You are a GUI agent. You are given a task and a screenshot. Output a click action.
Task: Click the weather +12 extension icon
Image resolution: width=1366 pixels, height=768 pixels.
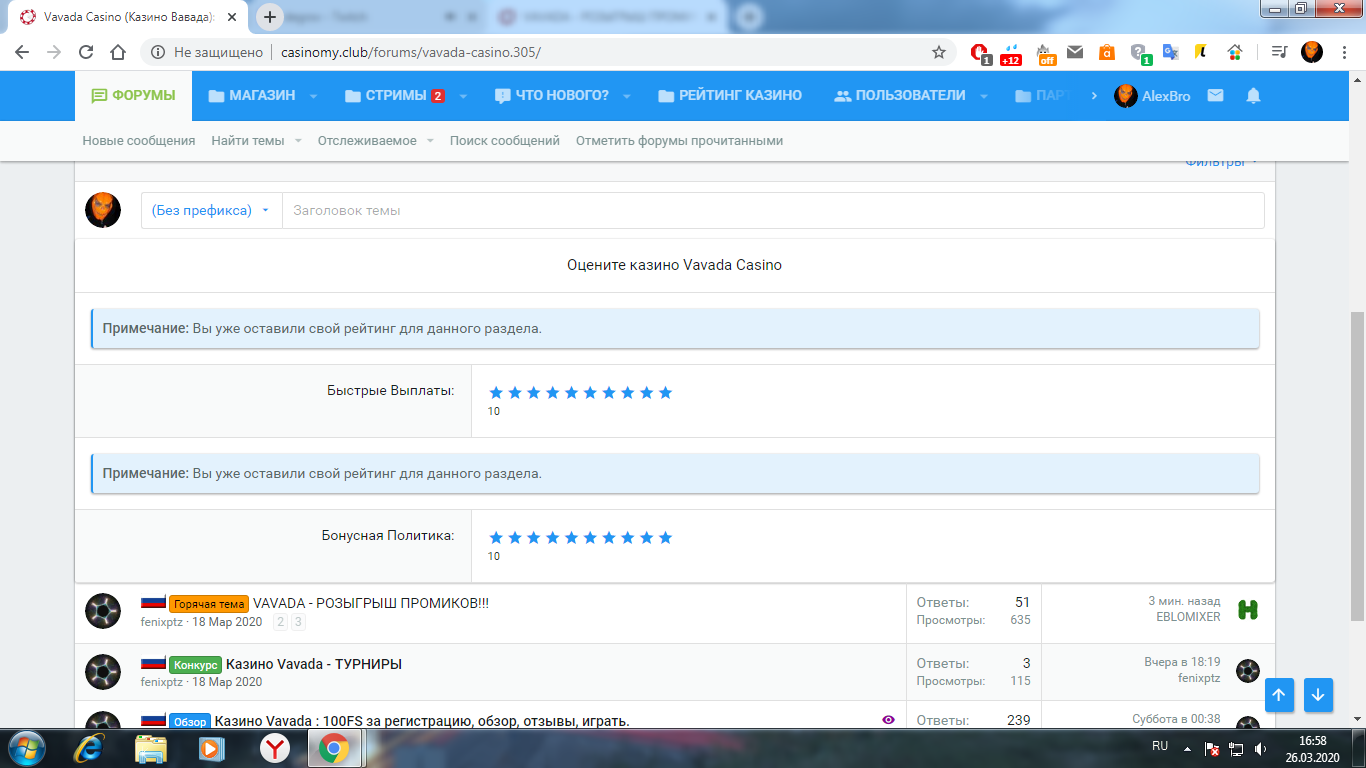point(1011,53)
